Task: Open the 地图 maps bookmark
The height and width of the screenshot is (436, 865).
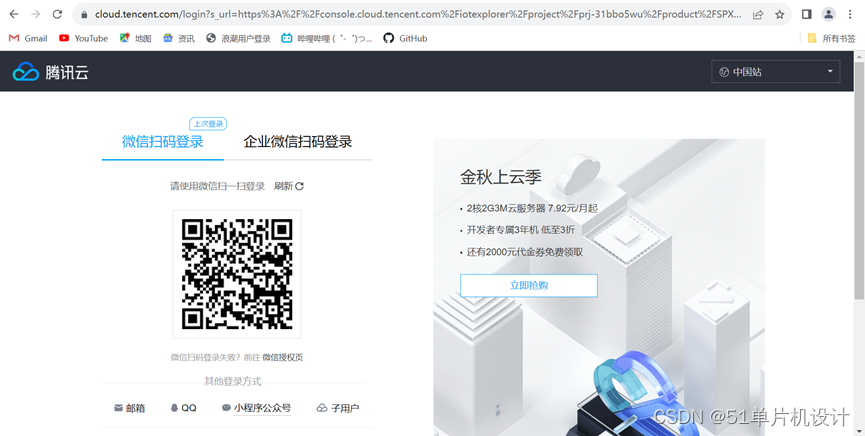Action: point(136,39)
